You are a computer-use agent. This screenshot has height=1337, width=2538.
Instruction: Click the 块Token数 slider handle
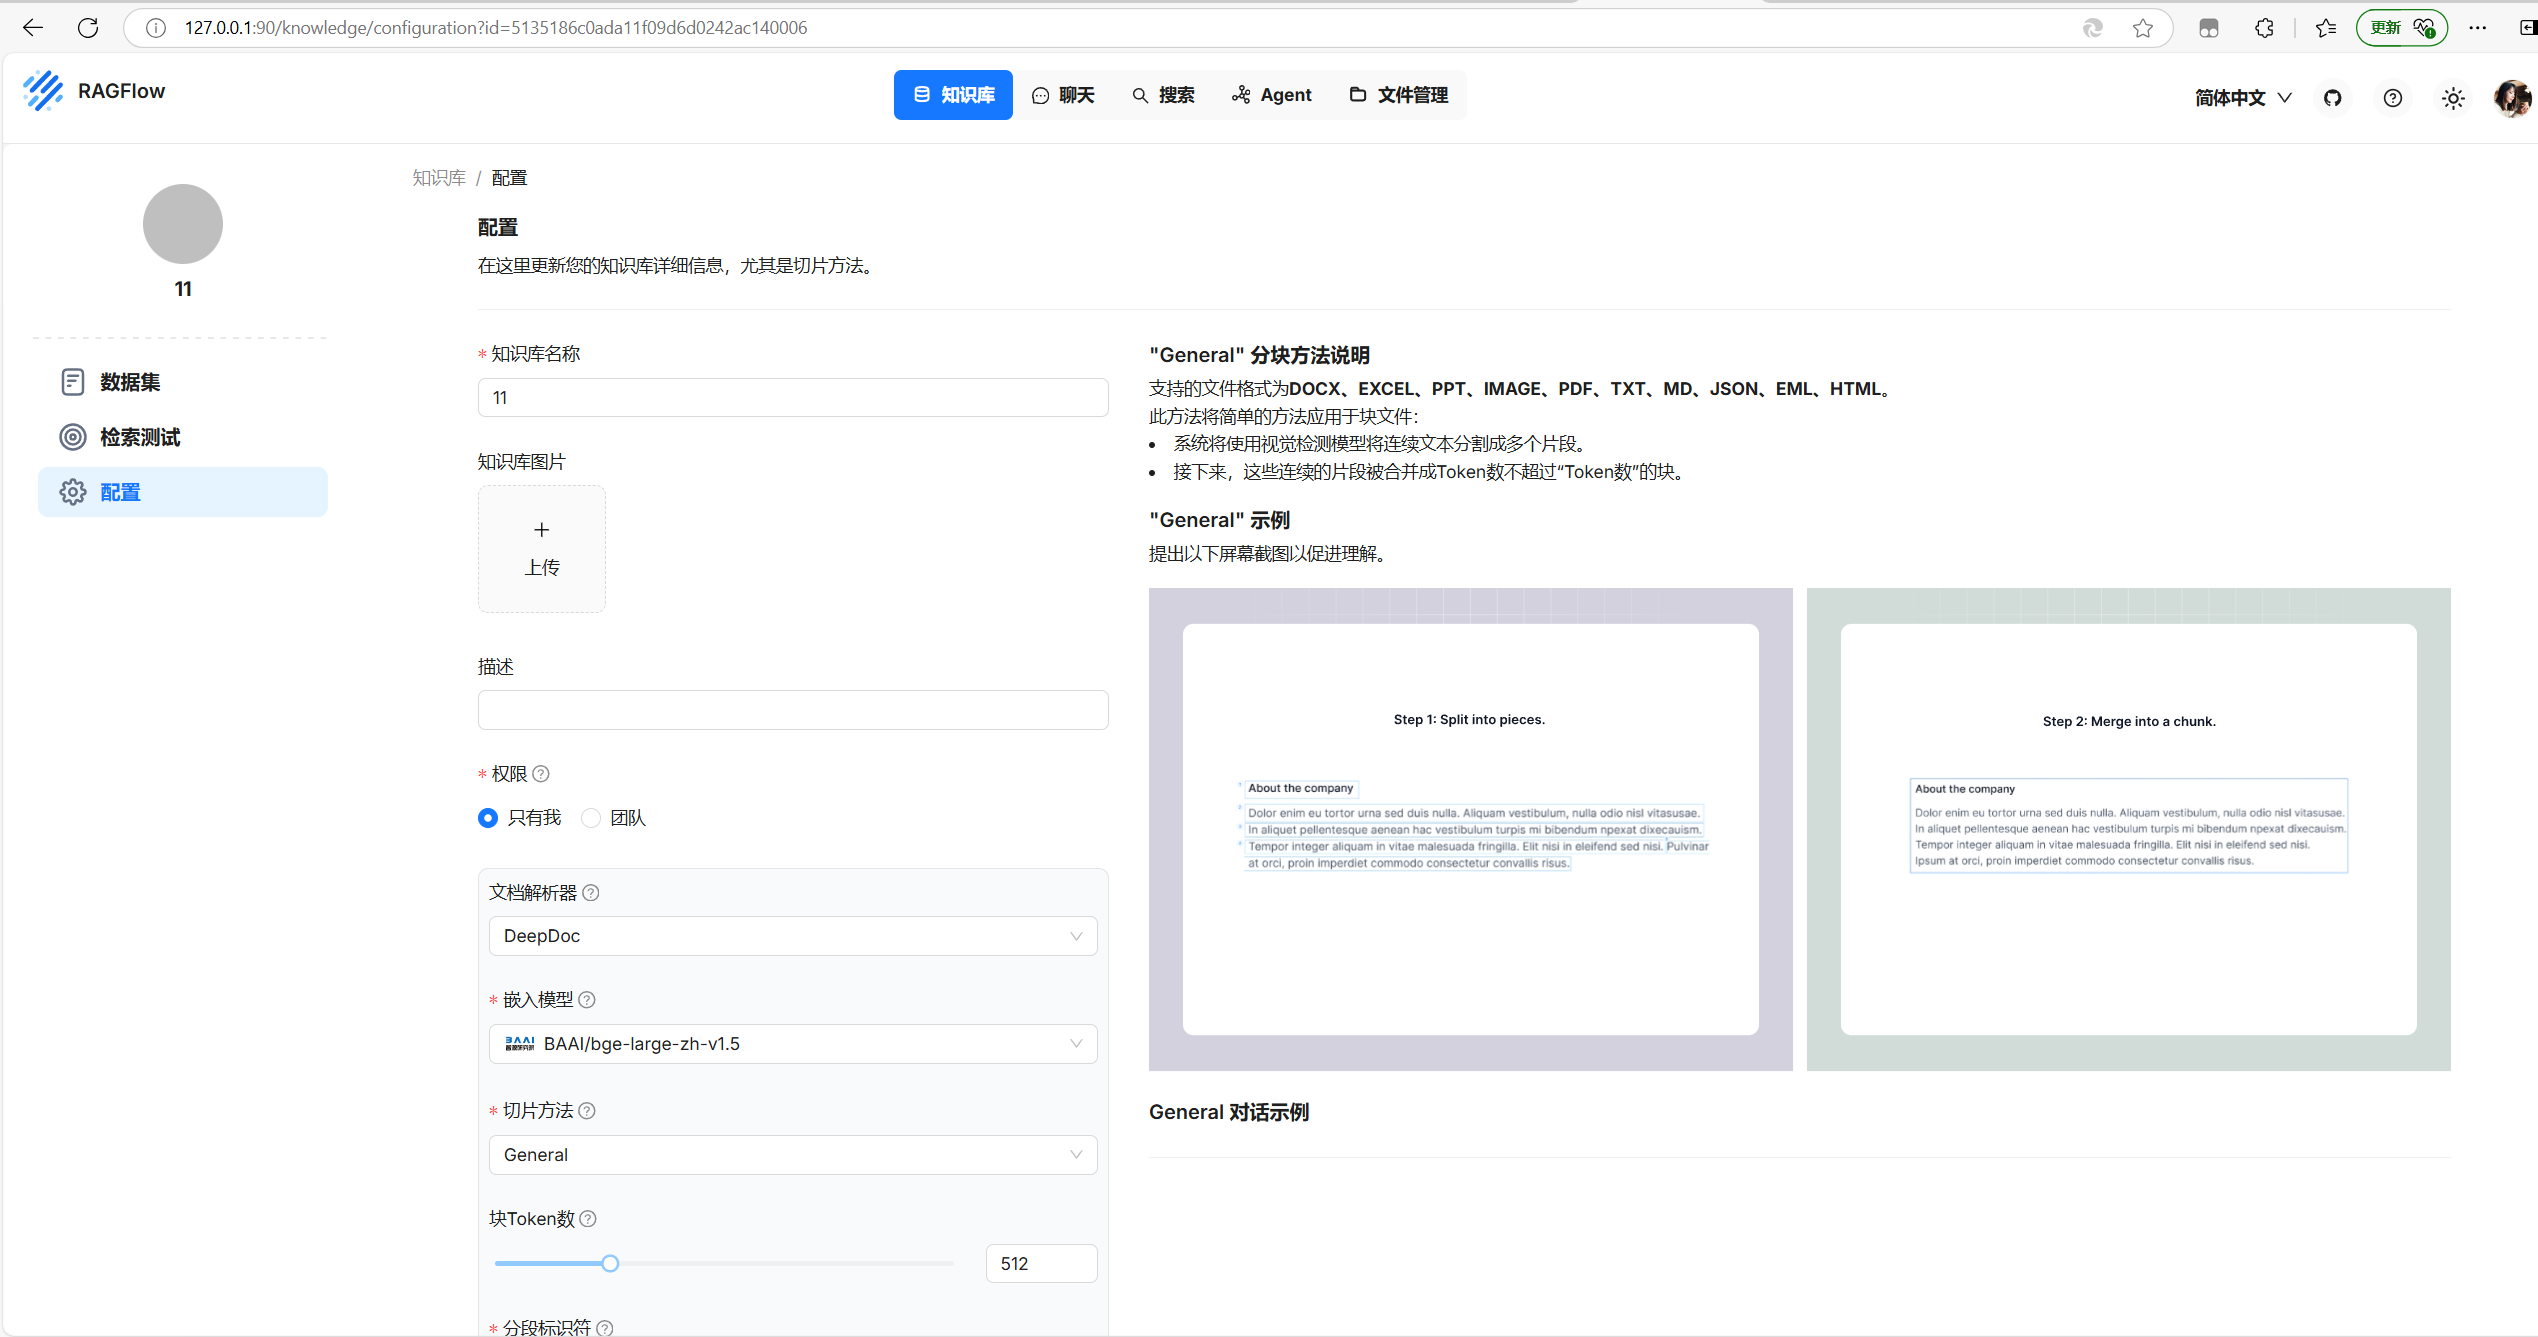[610, 1263]
